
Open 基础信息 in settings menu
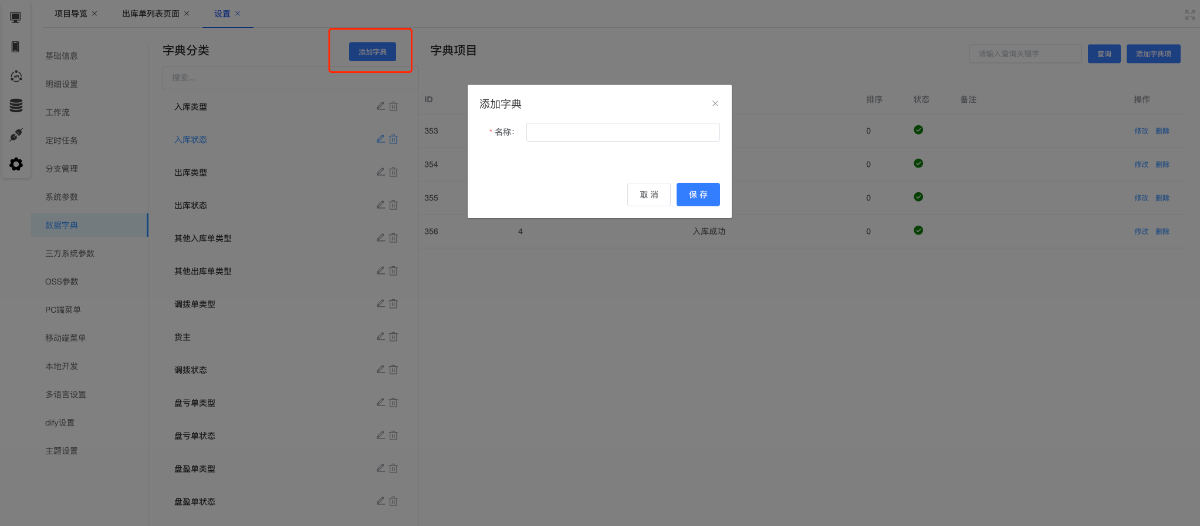(x=62, y=56)
